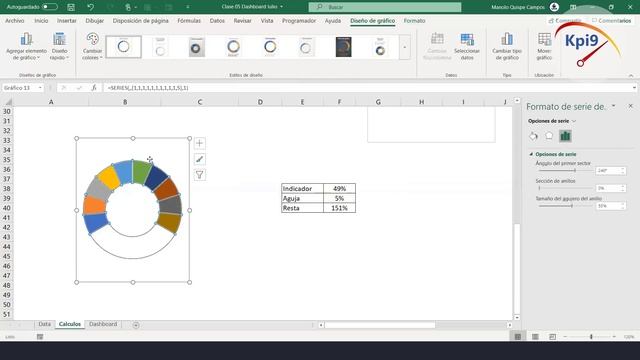Viewport: 640px width, 360px height.
Task: Switch to the Data sheet tab
Action: point(44,324)
